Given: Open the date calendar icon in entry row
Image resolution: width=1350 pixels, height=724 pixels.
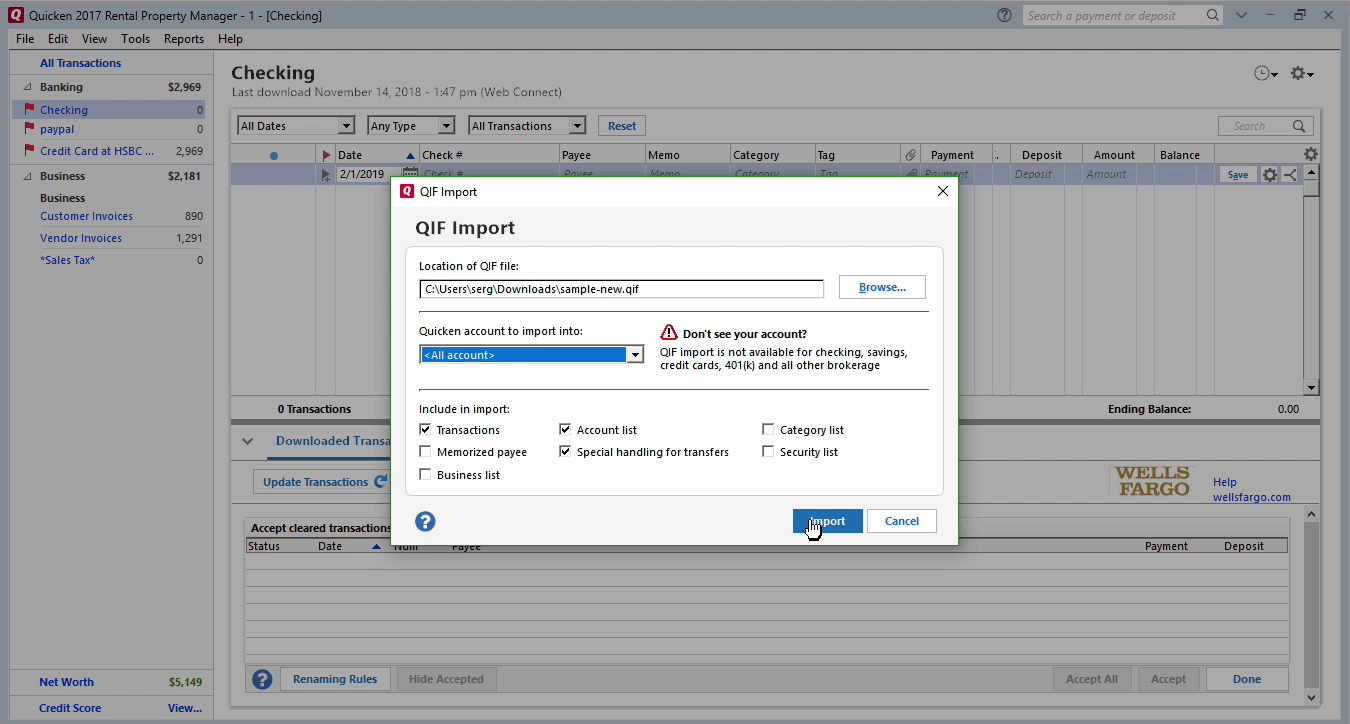Looking at the screenshot, I should click(x=409, y=174).
